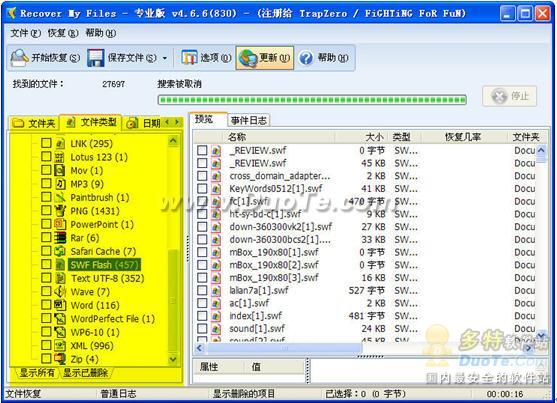
Task: Click the Show Deleted (显示已删除) tab button
Action: click(x=86, y=372)
